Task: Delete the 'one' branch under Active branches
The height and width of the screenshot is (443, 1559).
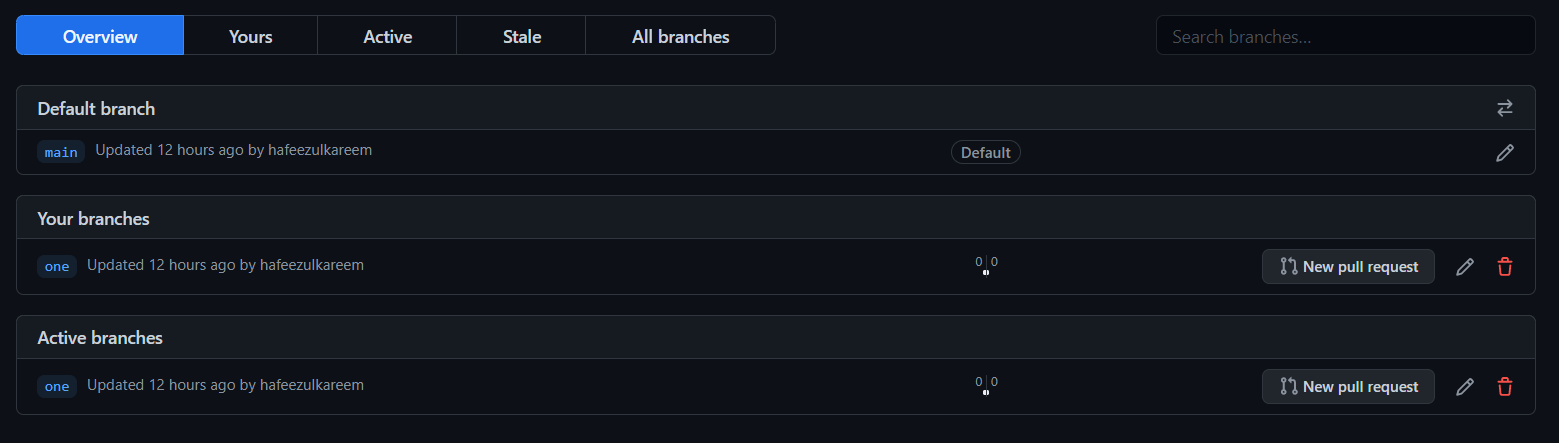Action: point(1504,387)
